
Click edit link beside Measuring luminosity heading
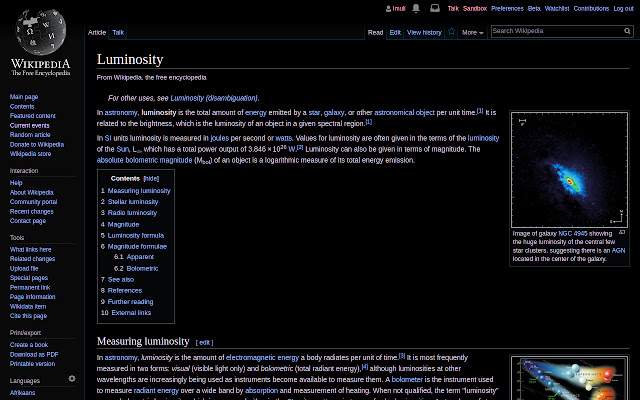click(204, 341)
